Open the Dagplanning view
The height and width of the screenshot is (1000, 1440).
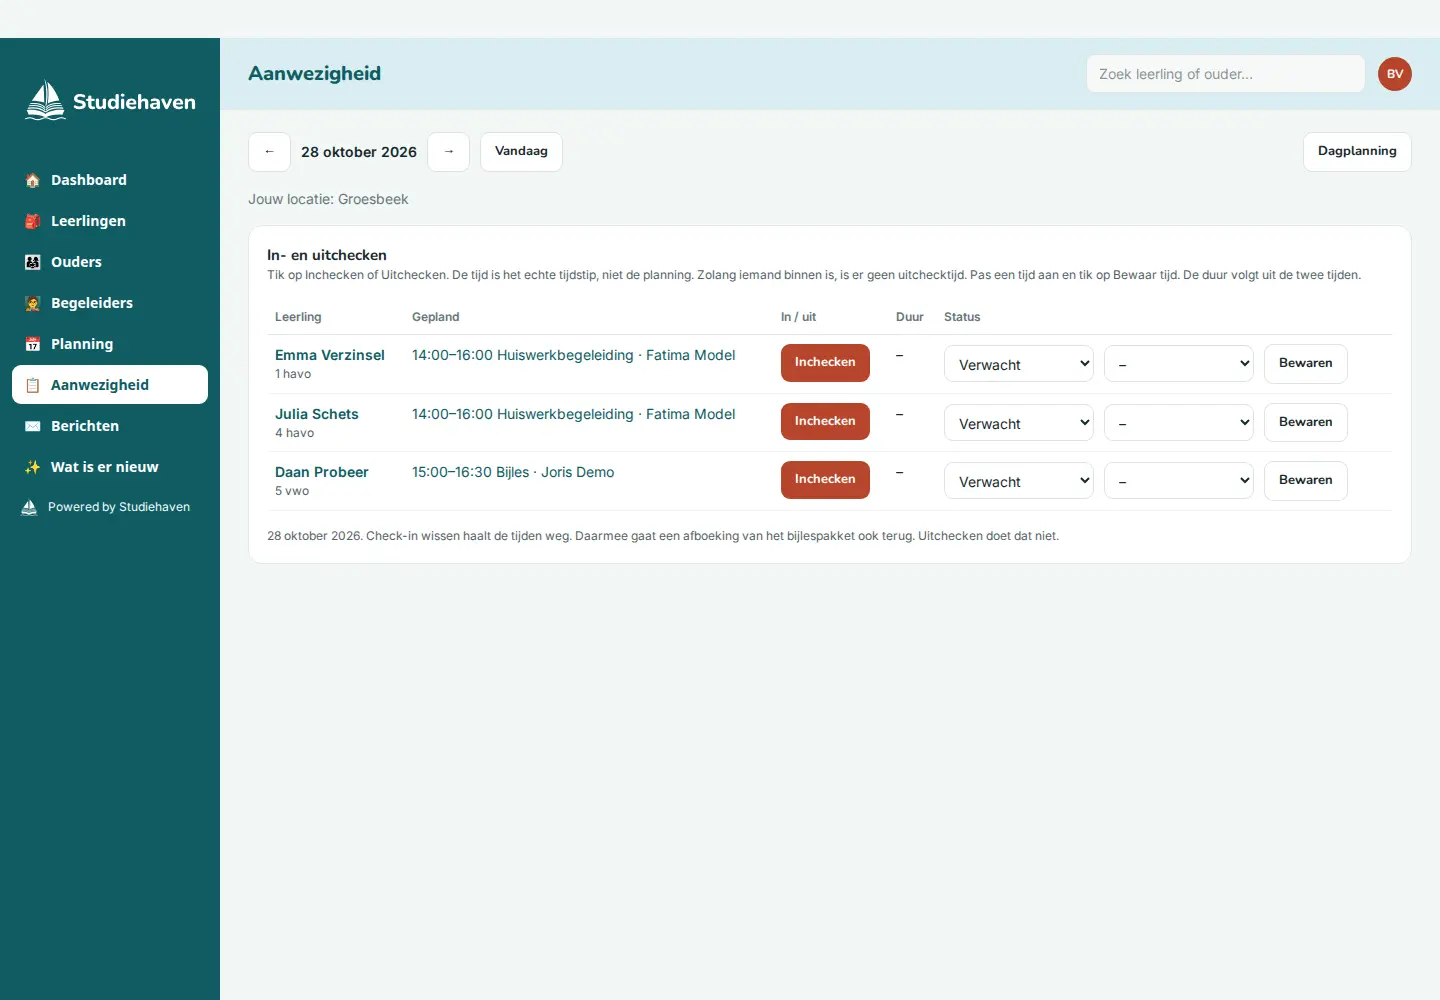1357,152
